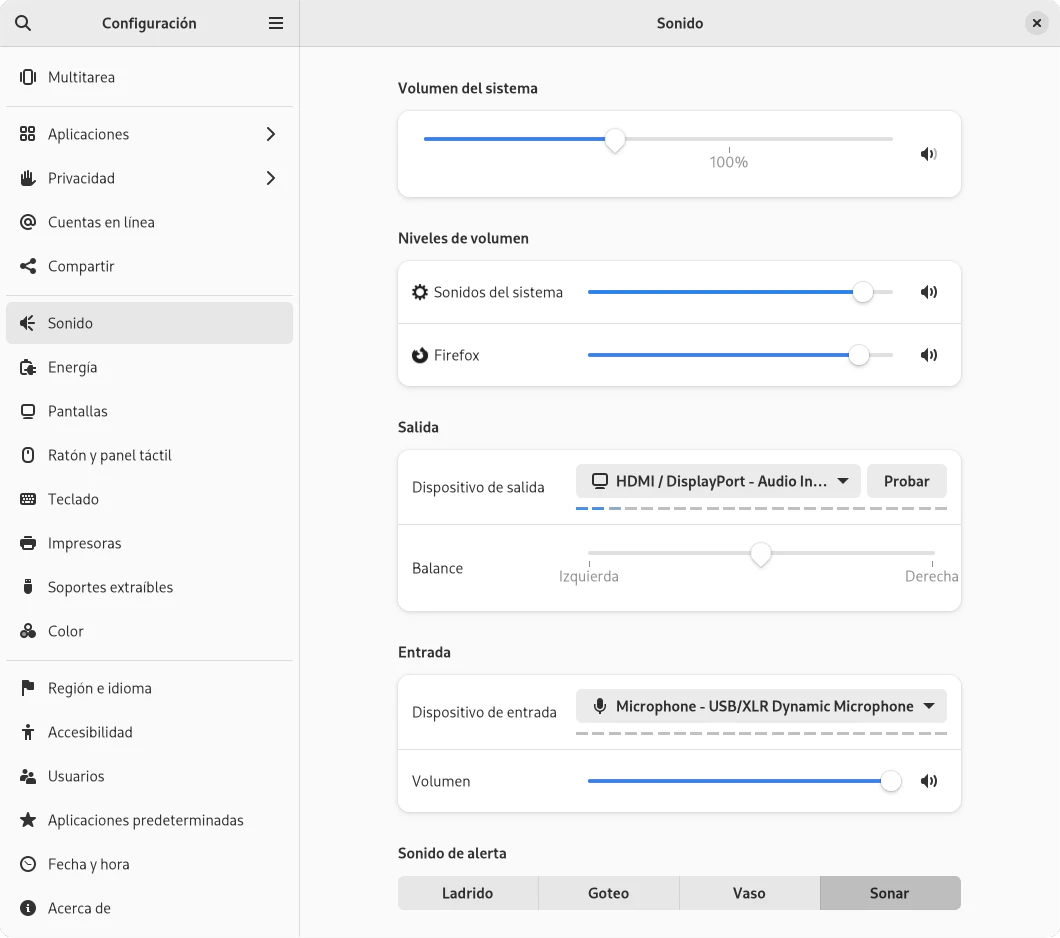
Task: Choose the Goteo alert sound
Action: pyautogui.click(x=608, y=893)
